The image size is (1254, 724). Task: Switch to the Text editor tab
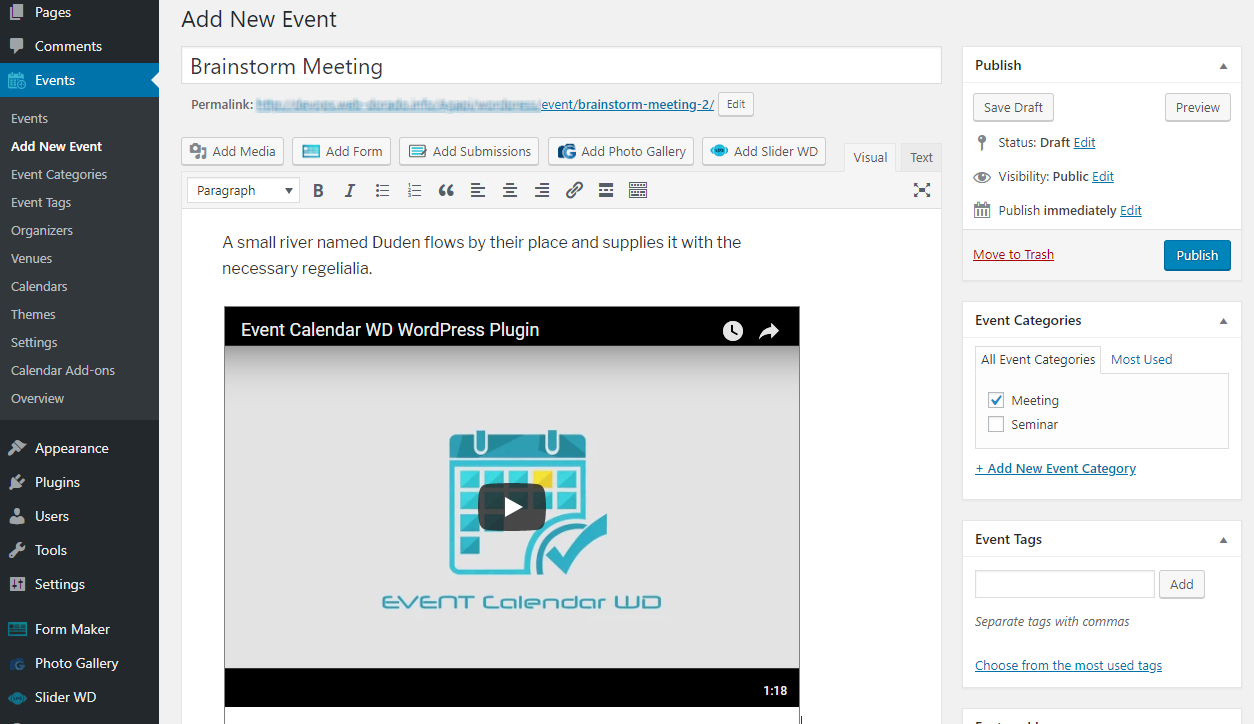point(922,157)
